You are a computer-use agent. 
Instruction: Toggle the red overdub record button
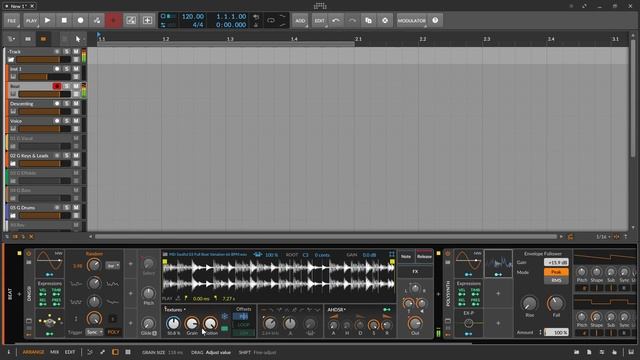[114, 20]
